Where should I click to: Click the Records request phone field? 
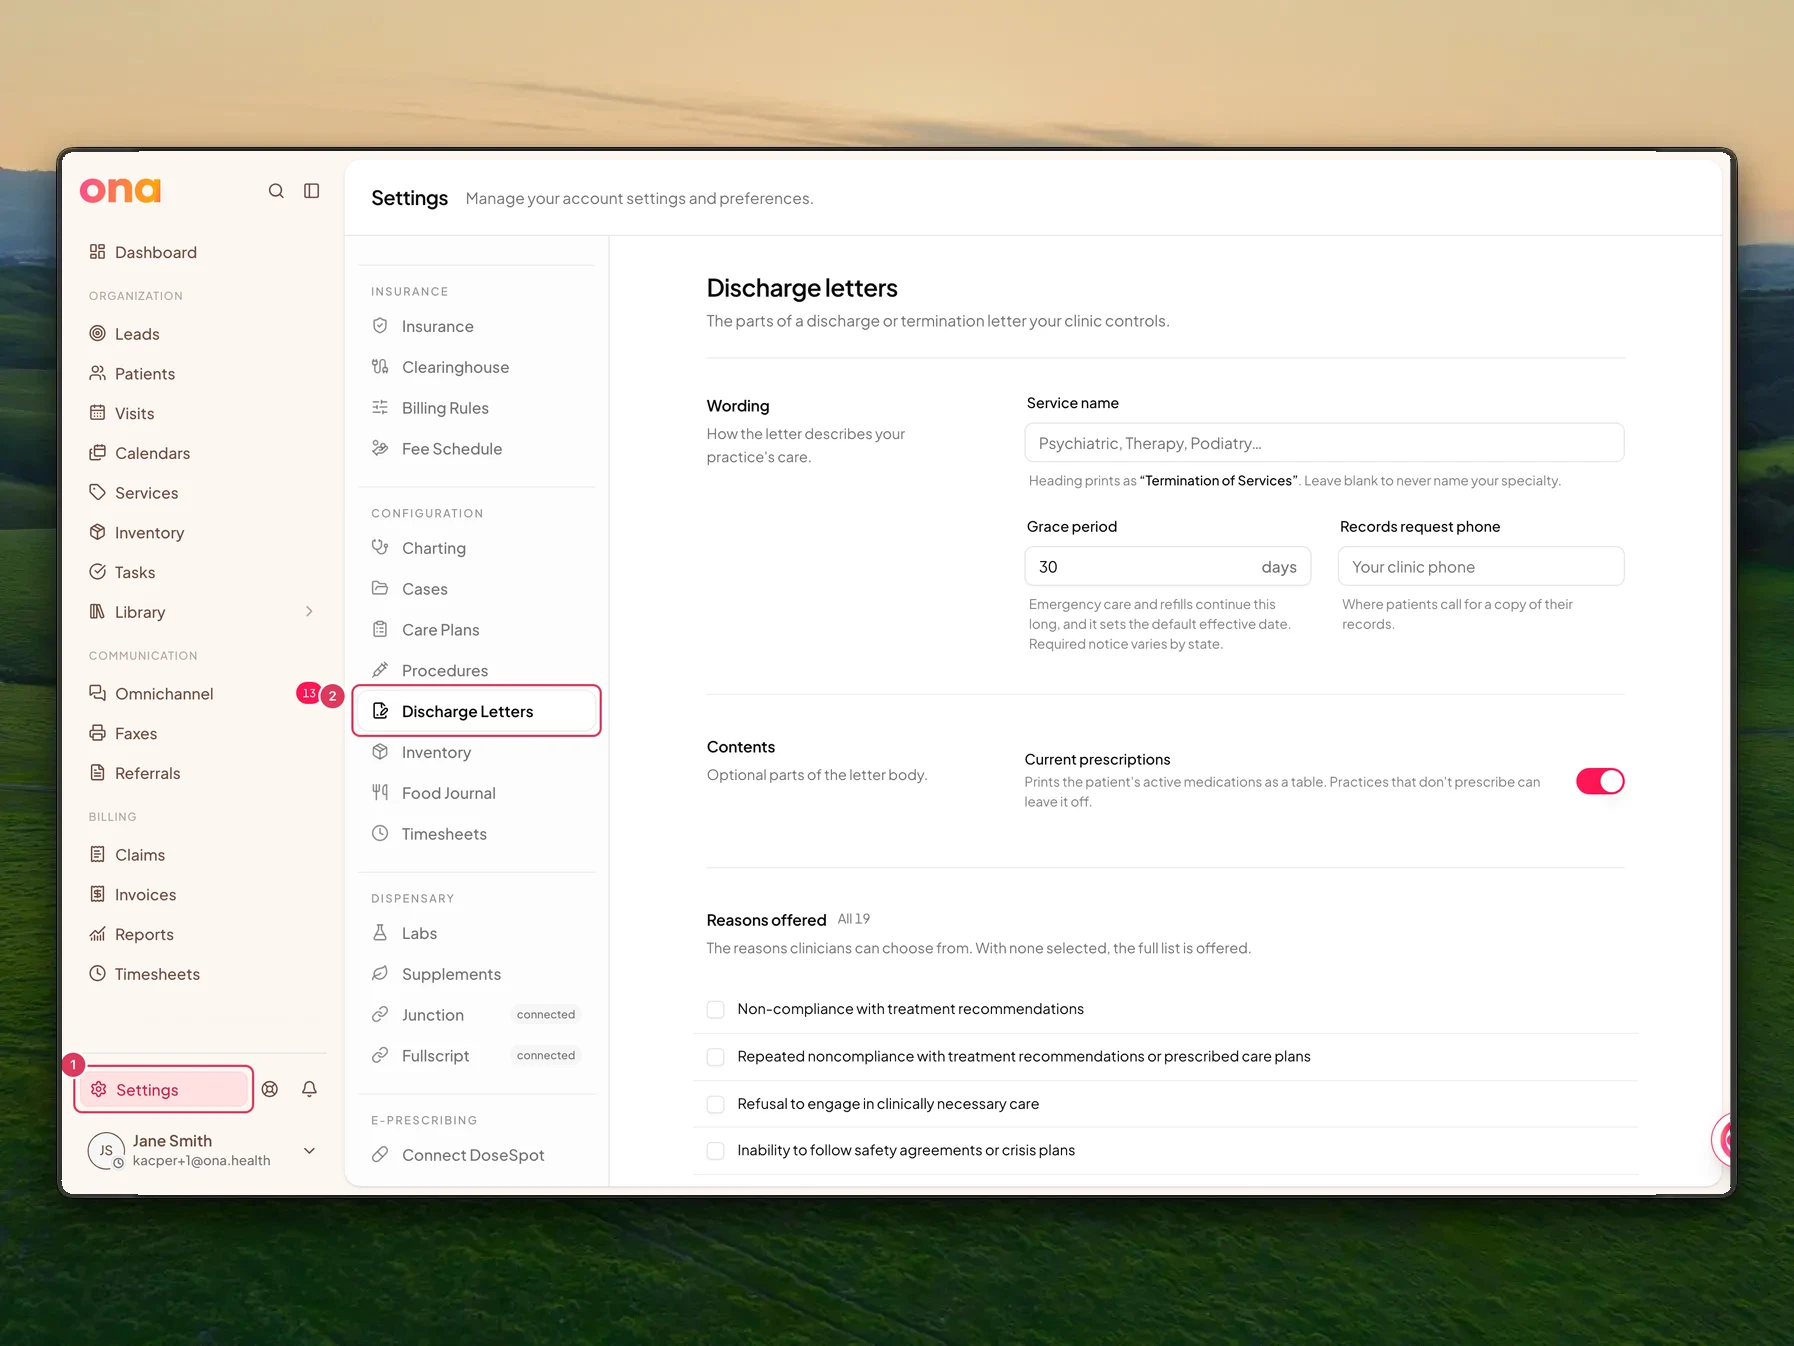tap(1481, 567)
